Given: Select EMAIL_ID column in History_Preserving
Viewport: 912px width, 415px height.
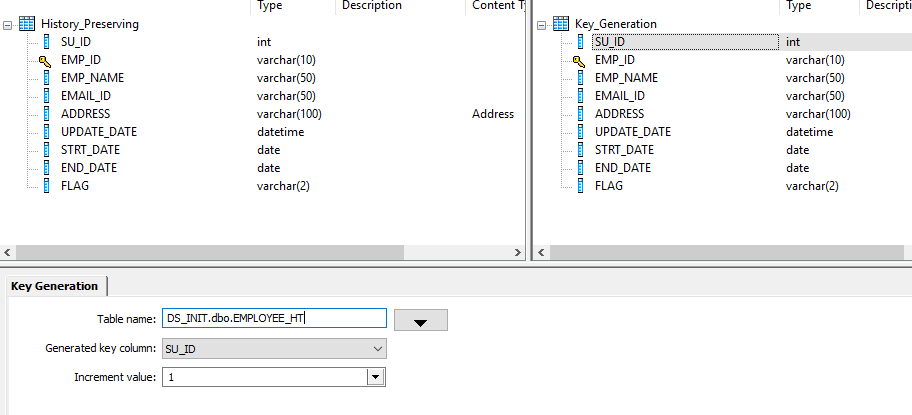Looking at the screenshot, I should click(x=86, y=96).
